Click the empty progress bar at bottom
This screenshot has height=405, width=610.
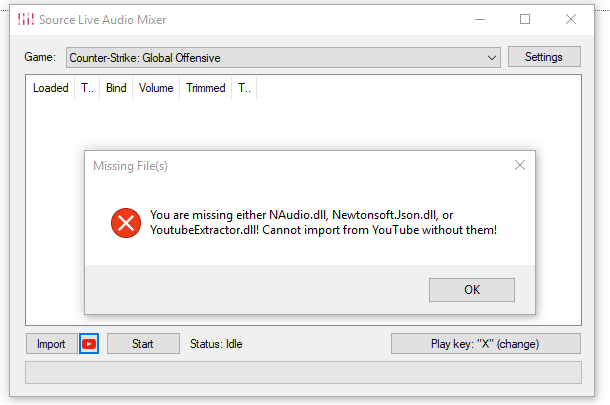303,372
